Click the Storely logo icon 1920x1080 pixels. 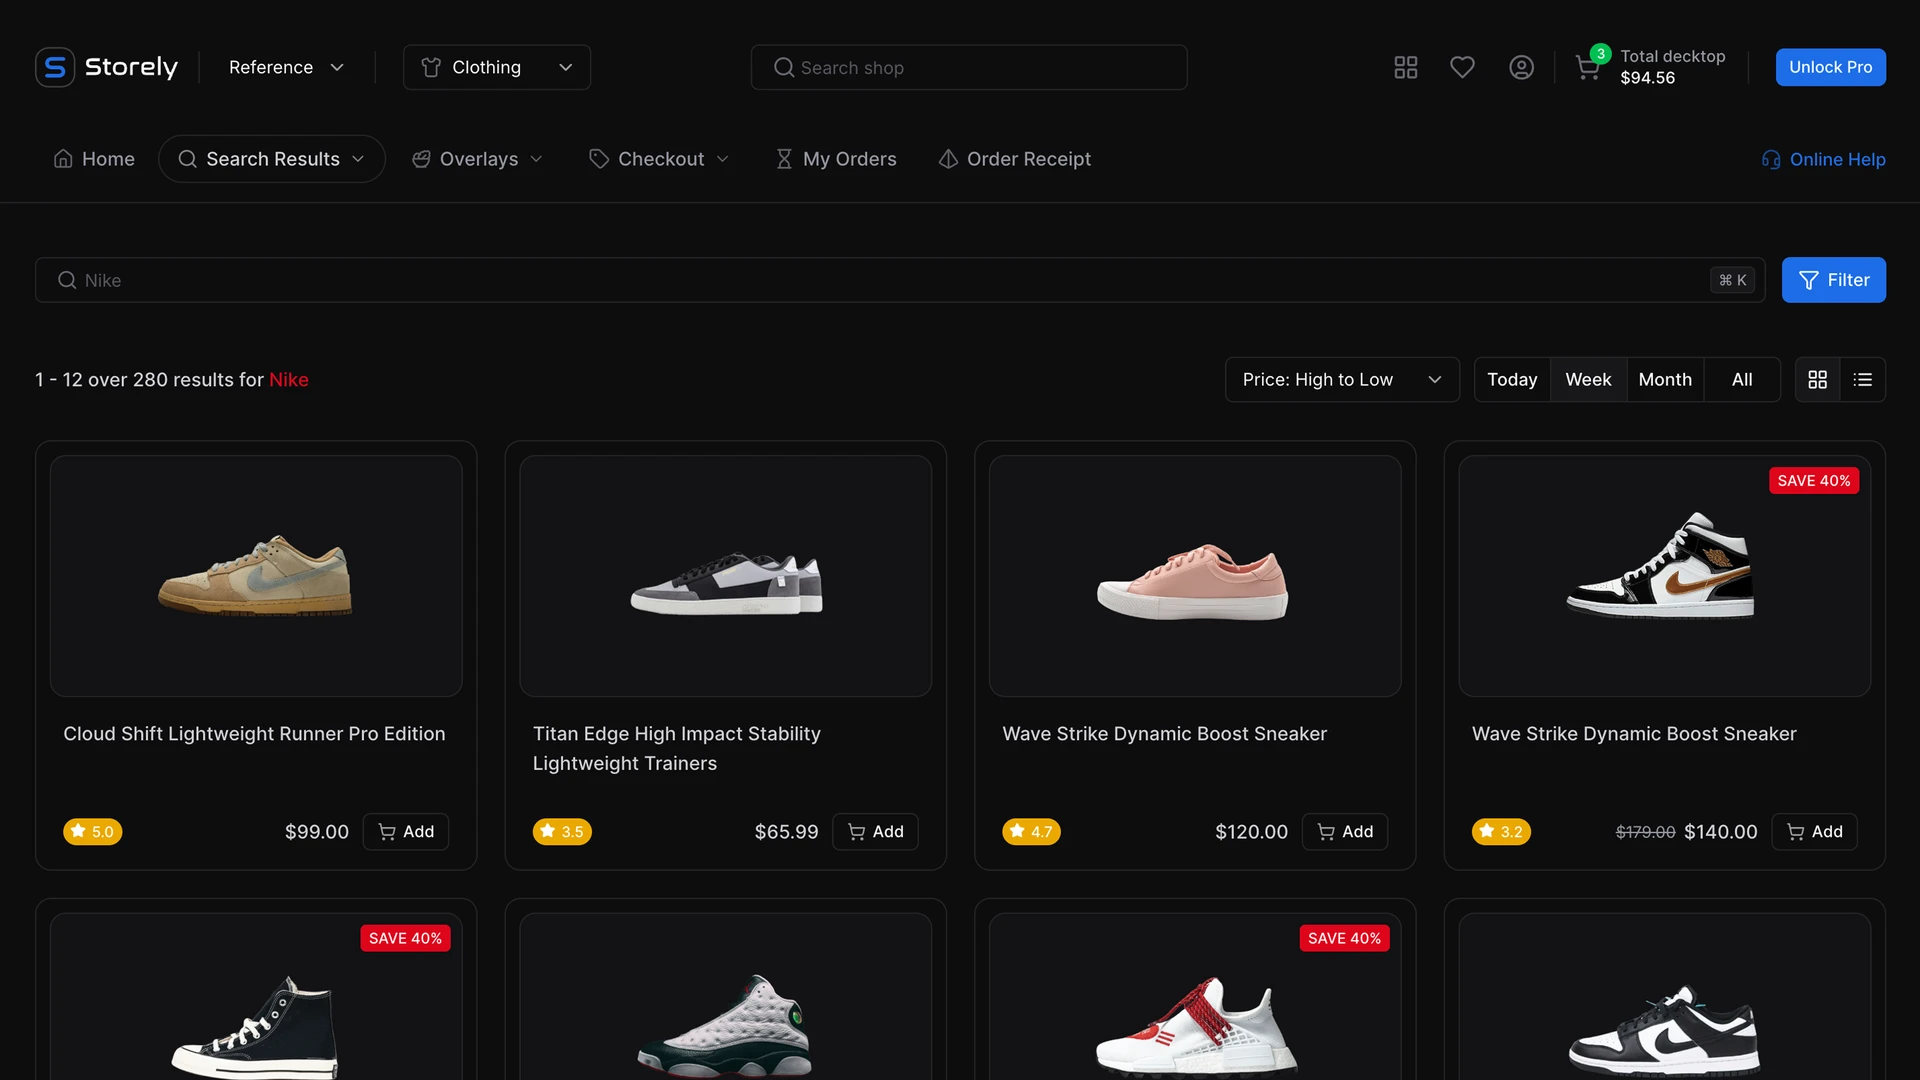55,67
